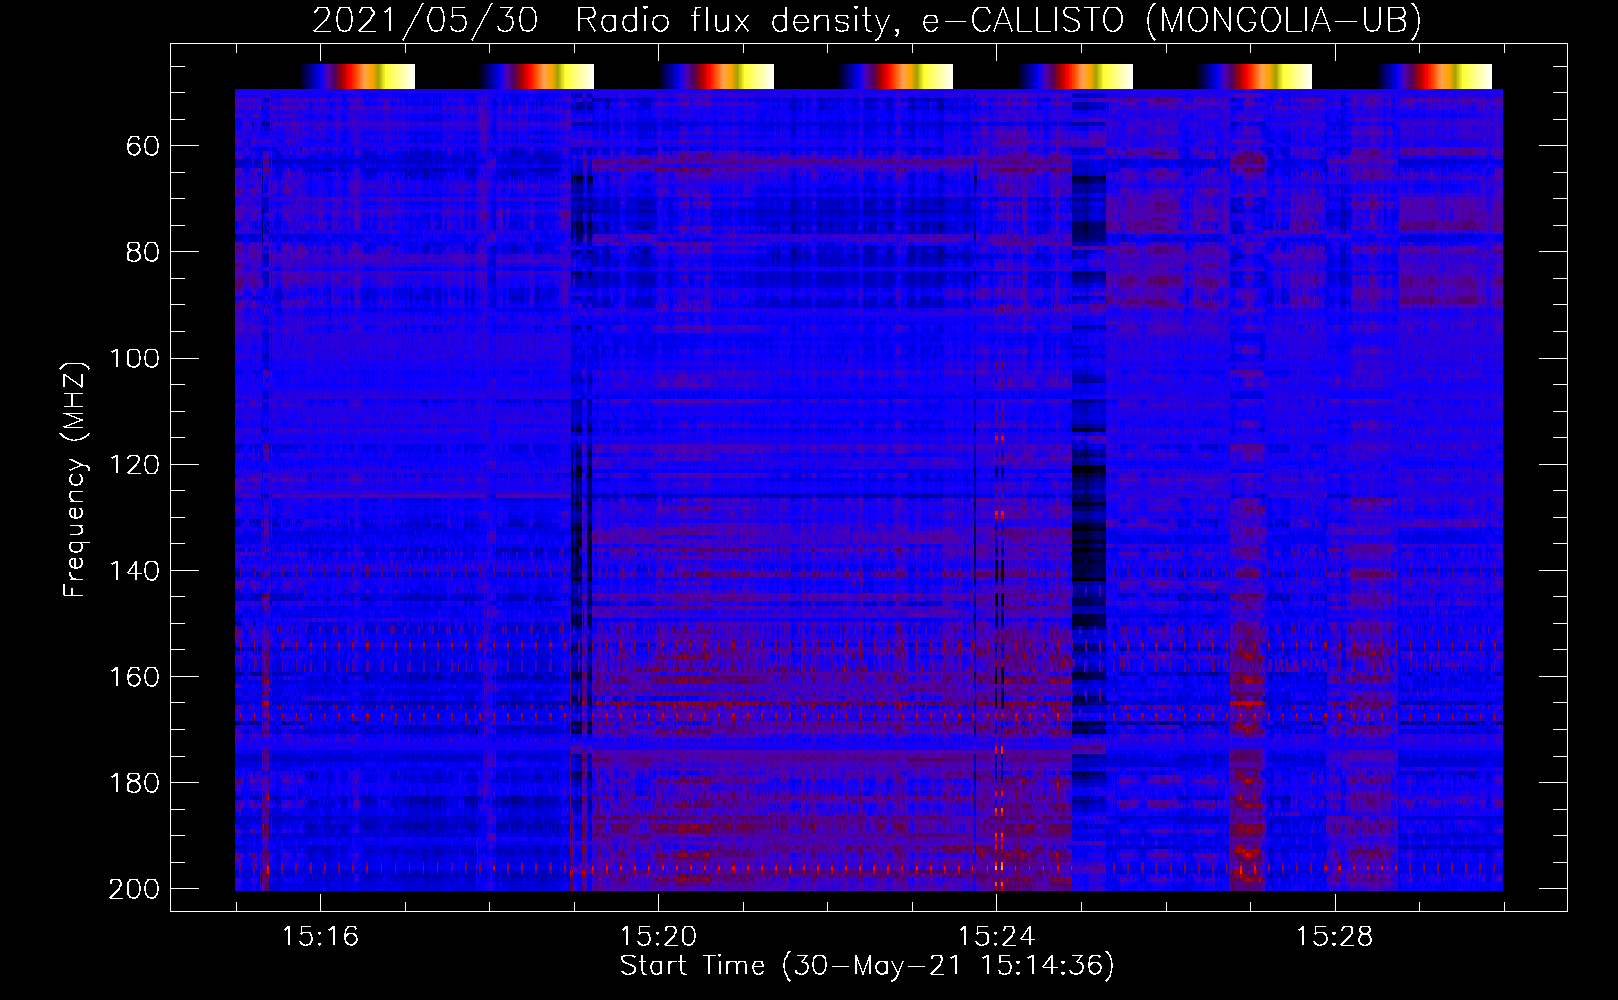1618x1000 pixels.
Task: Click the 180 frequency tick label
Action: pos(134,783)
